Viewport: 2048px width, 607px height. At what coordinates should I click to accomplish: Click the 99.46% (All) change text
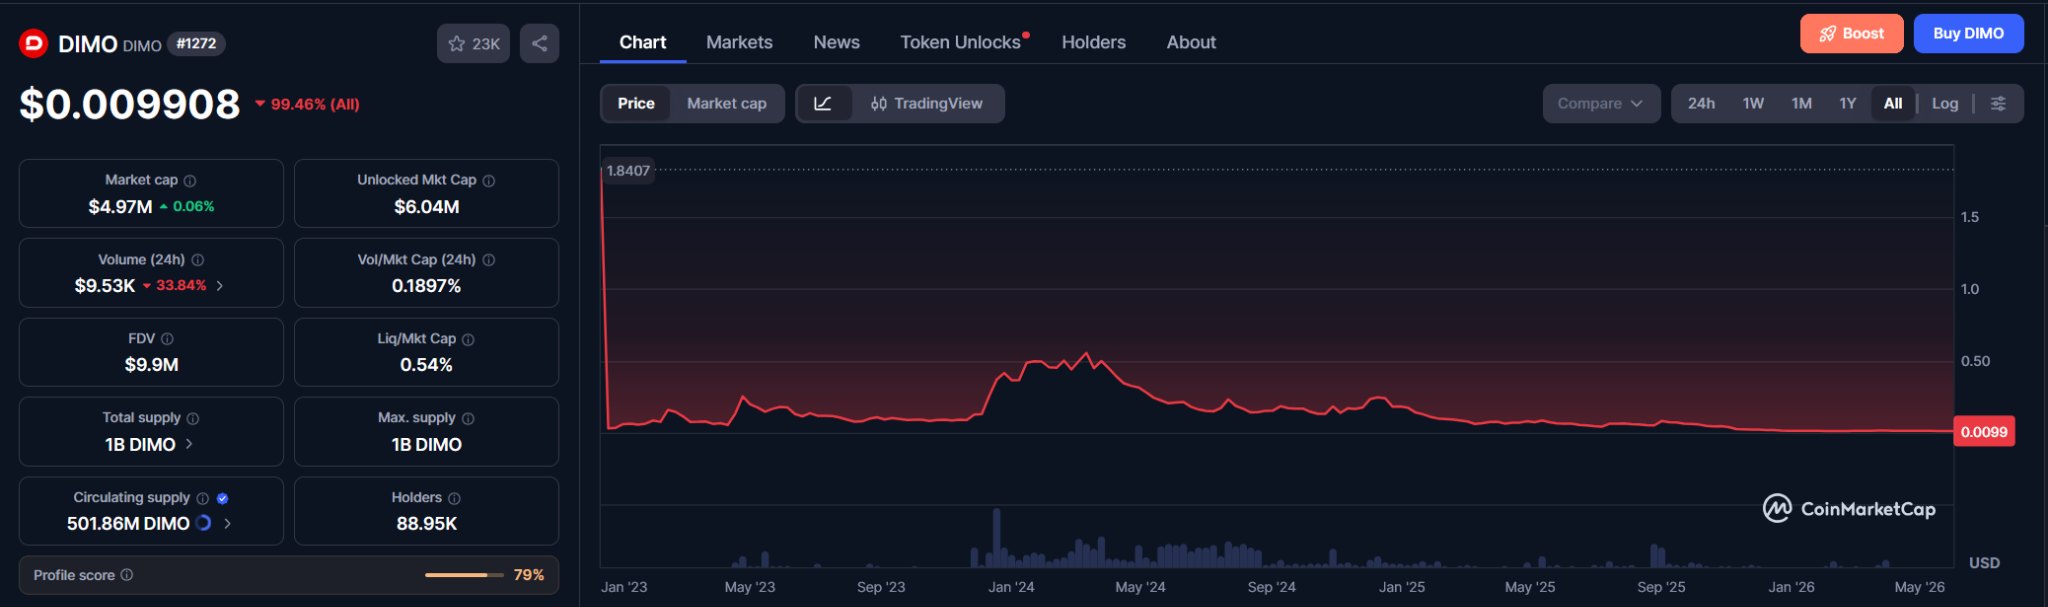pos(315,104)
